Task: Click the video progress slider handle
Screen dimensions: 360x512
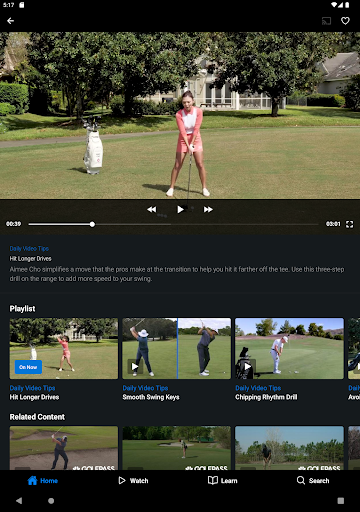Action: point(92,224)
